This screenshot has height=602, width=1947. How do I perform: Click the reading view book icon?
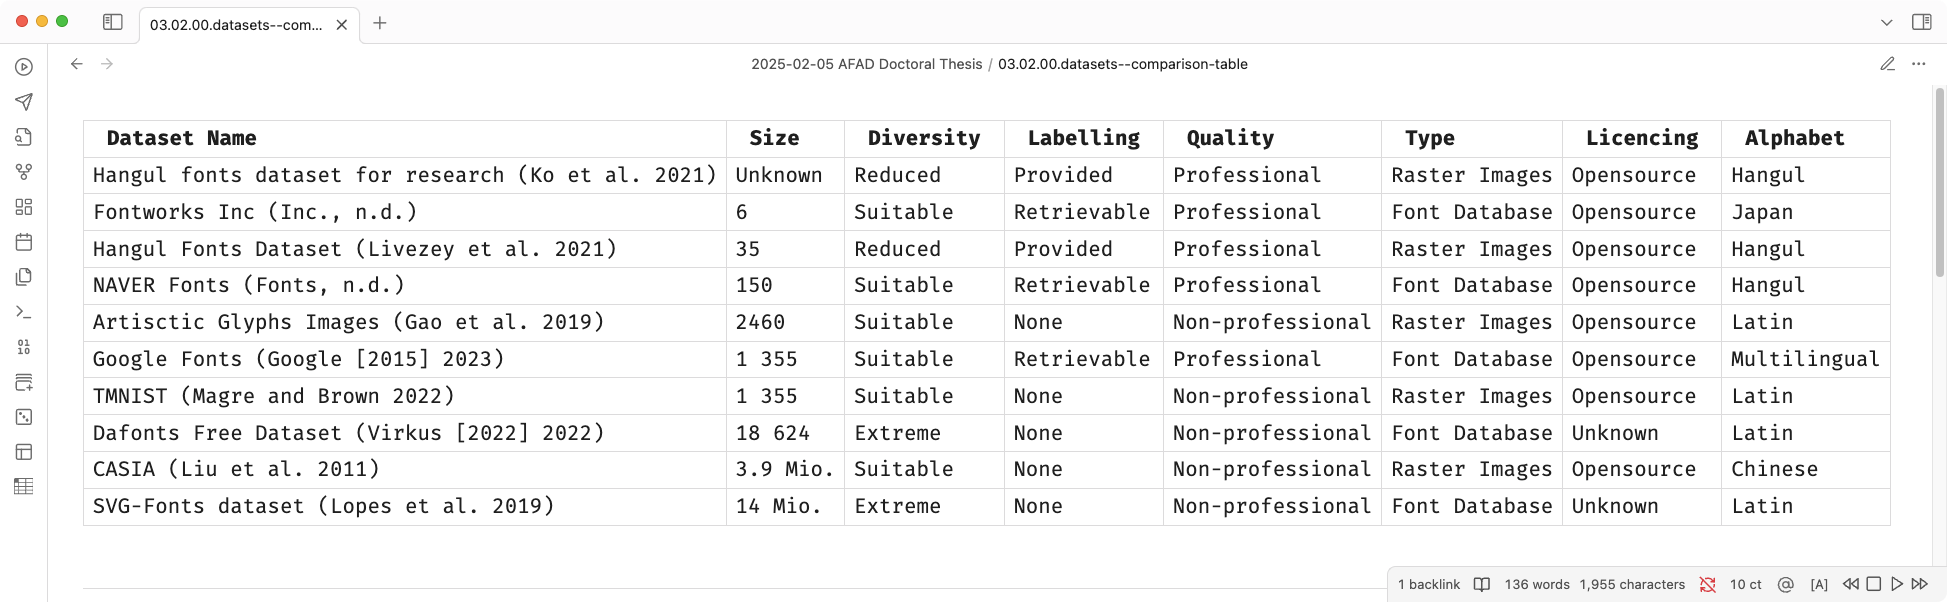click(1482, 584)
